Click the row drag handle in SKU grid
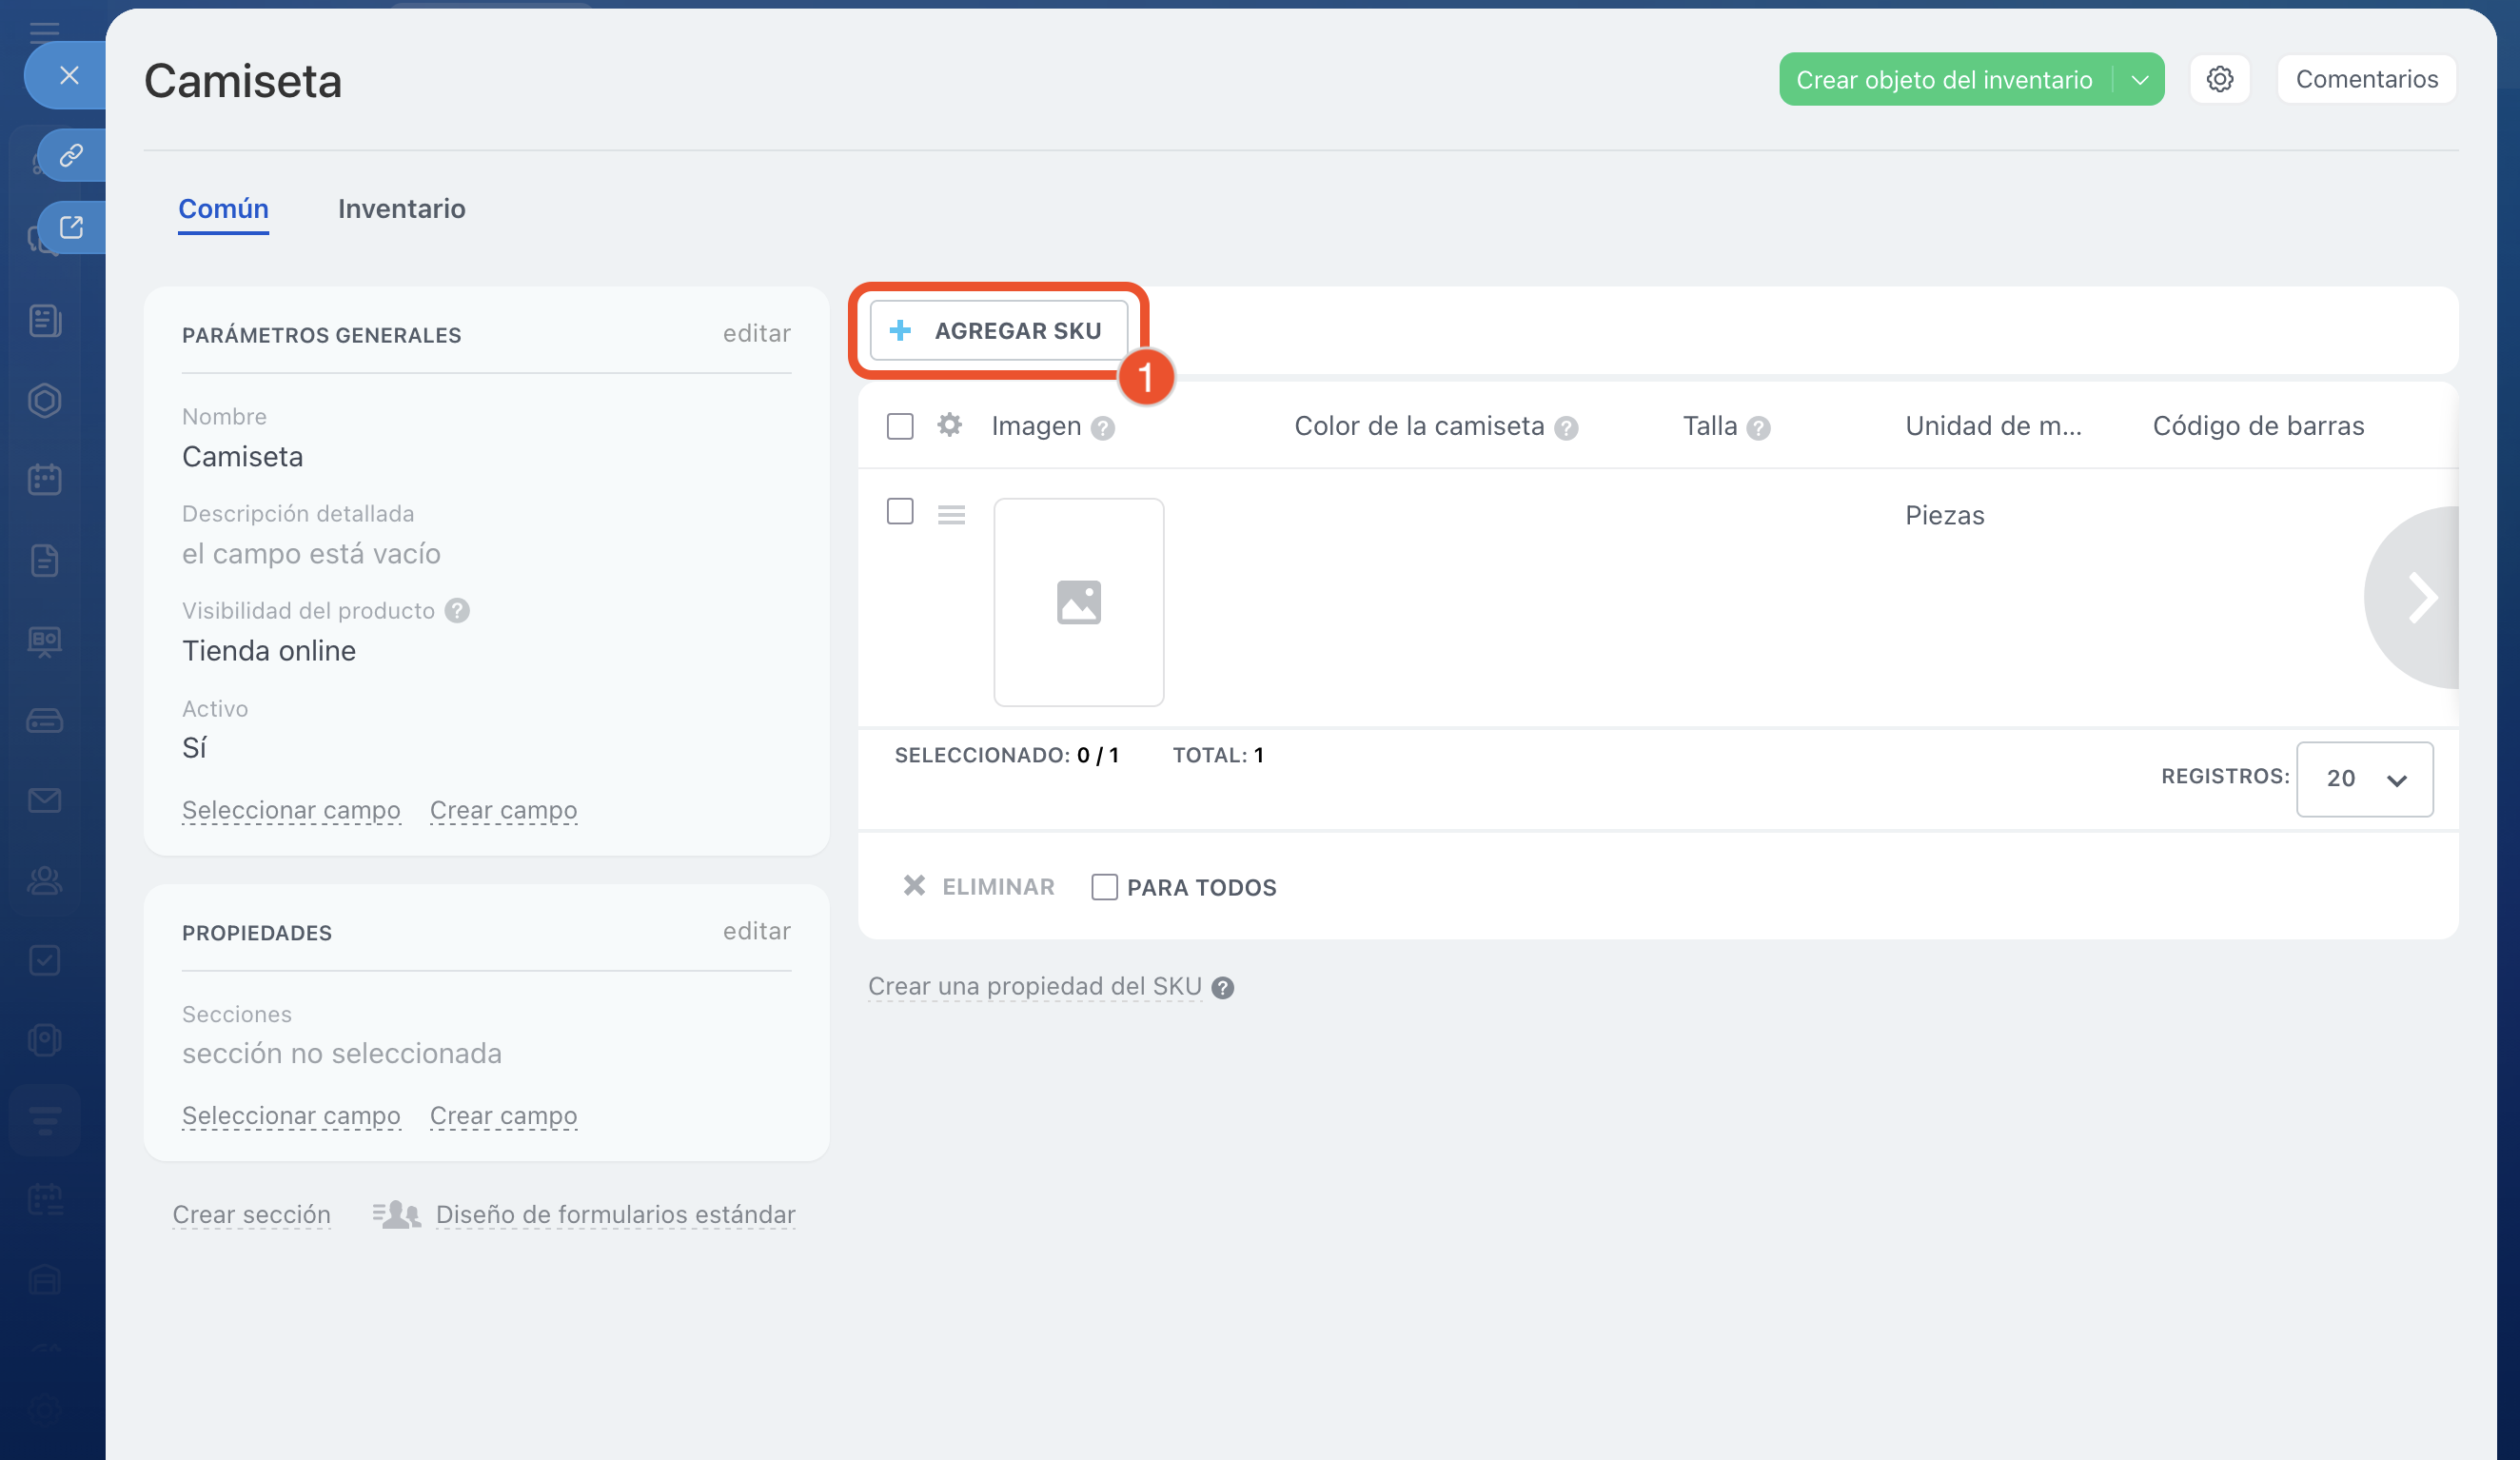This screenshot has height=1460, width=2520. (951, 514)
